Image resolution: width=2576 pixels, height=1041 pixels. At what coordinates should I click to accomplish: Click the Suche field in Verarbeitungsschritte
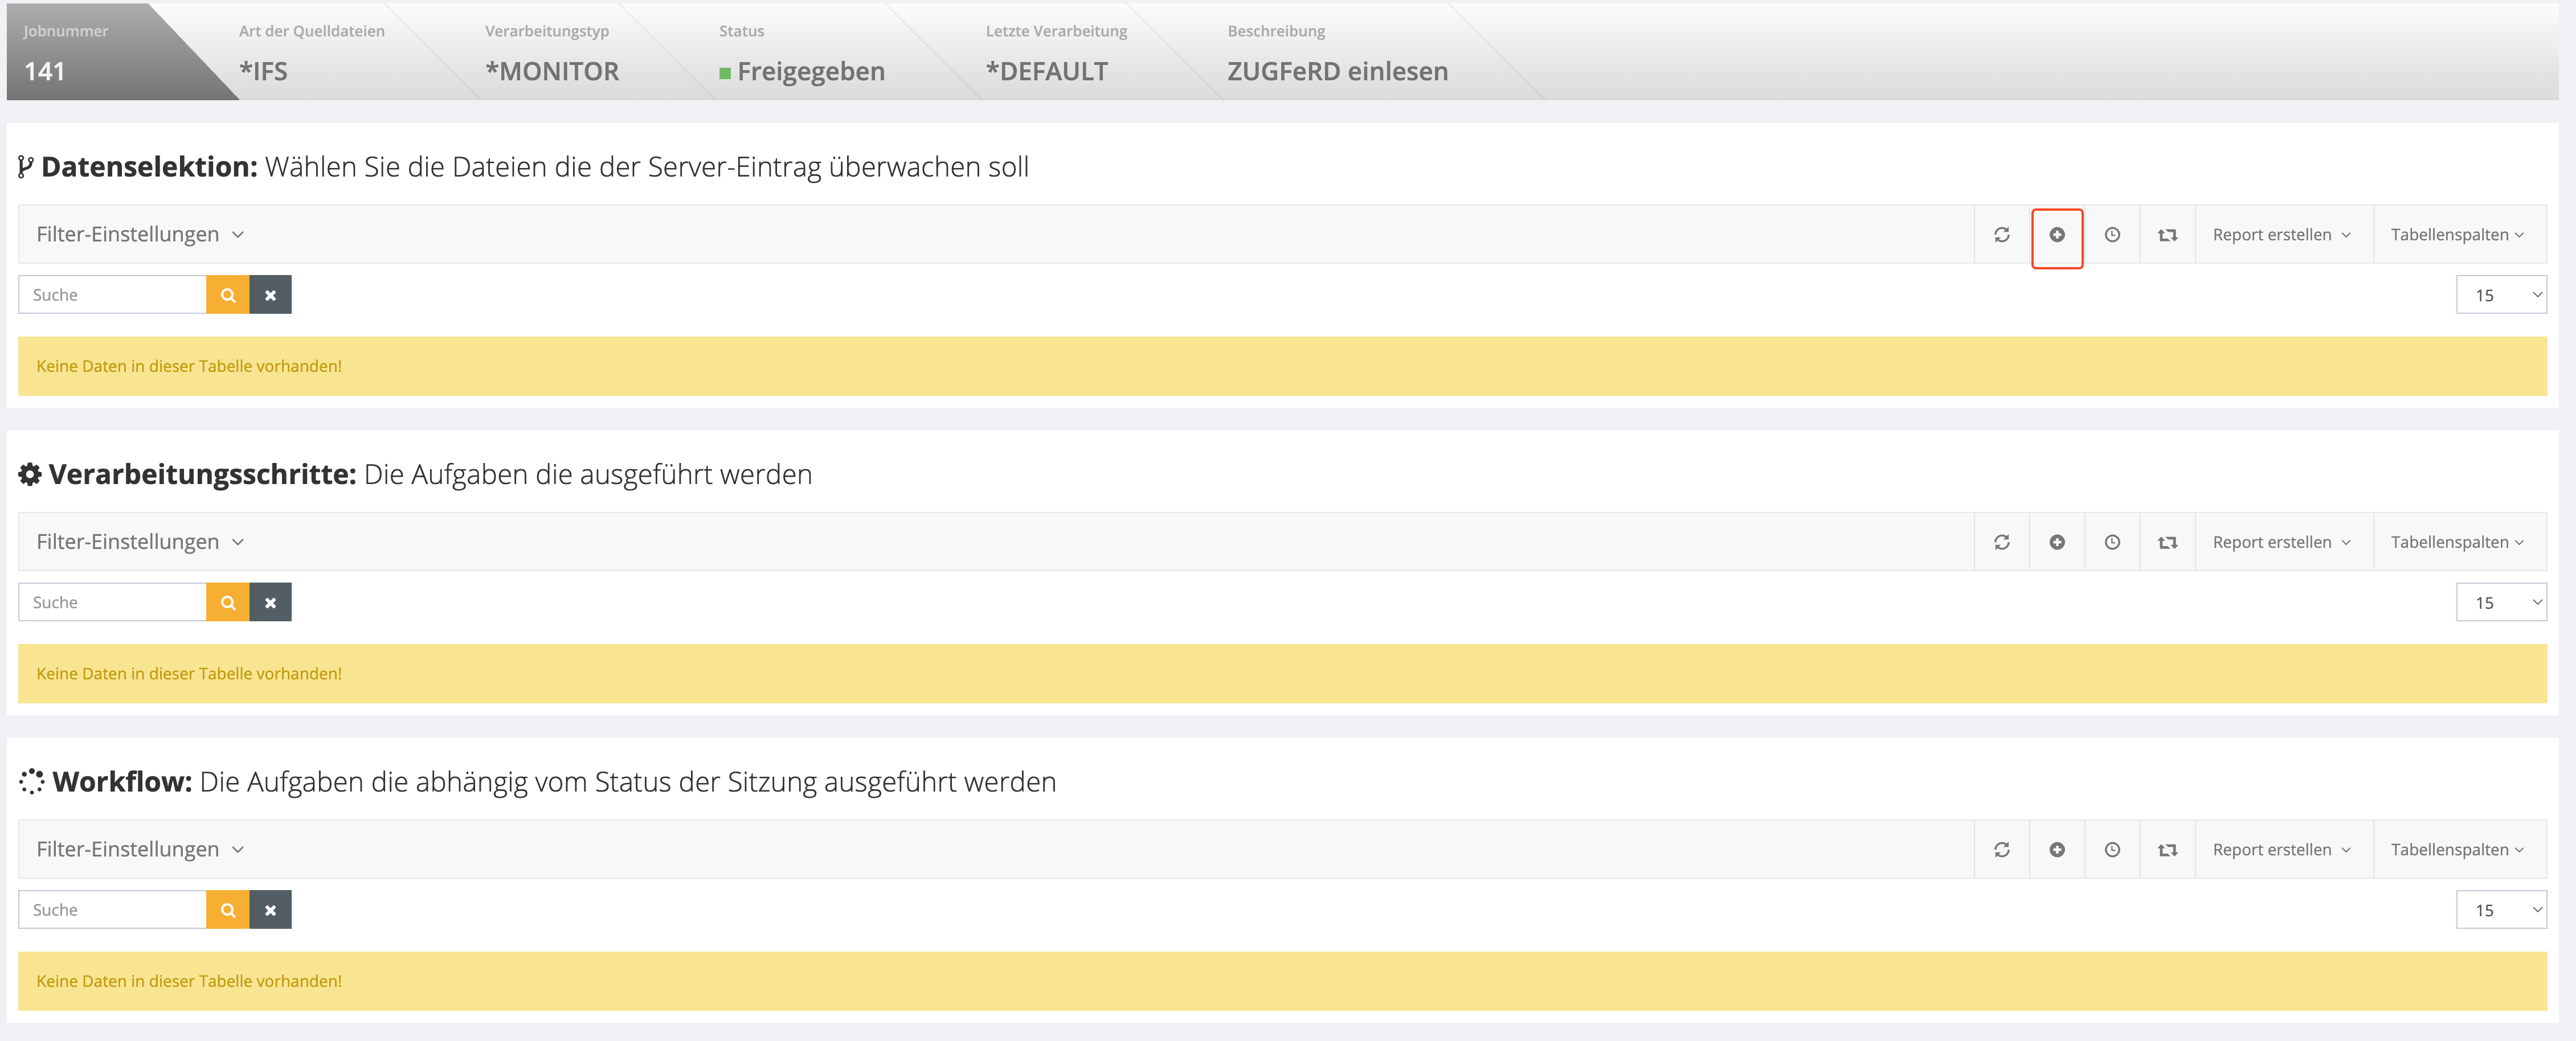tap(112, 602)
